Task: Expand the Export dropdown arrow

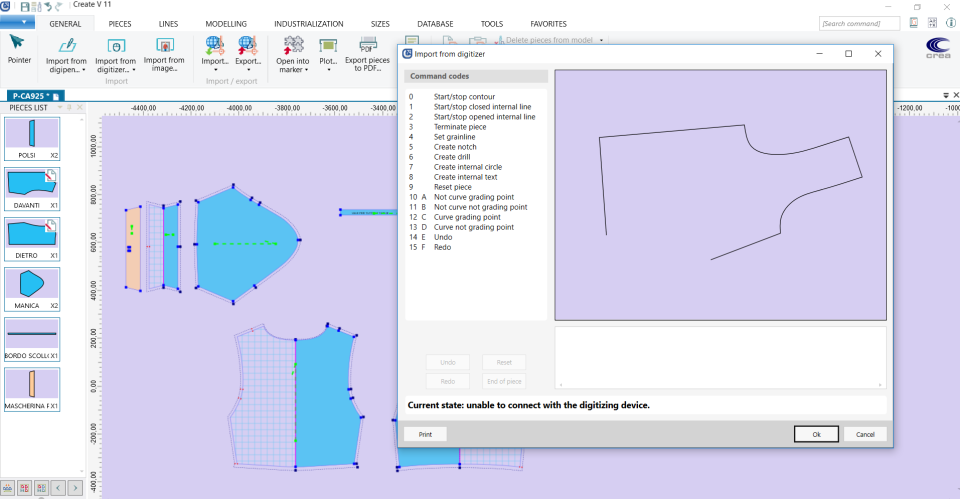Action: [248, 70]
